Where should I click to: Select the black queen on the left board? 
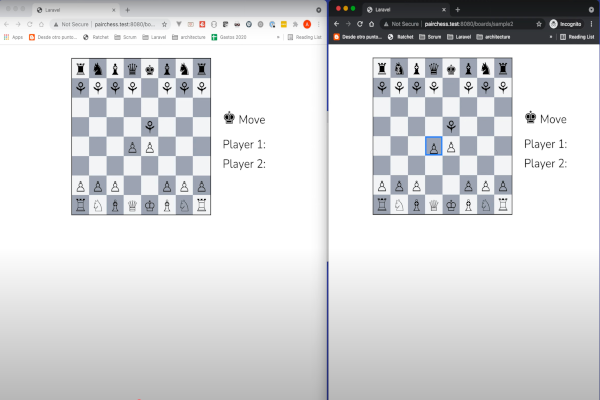coord(132,69)
